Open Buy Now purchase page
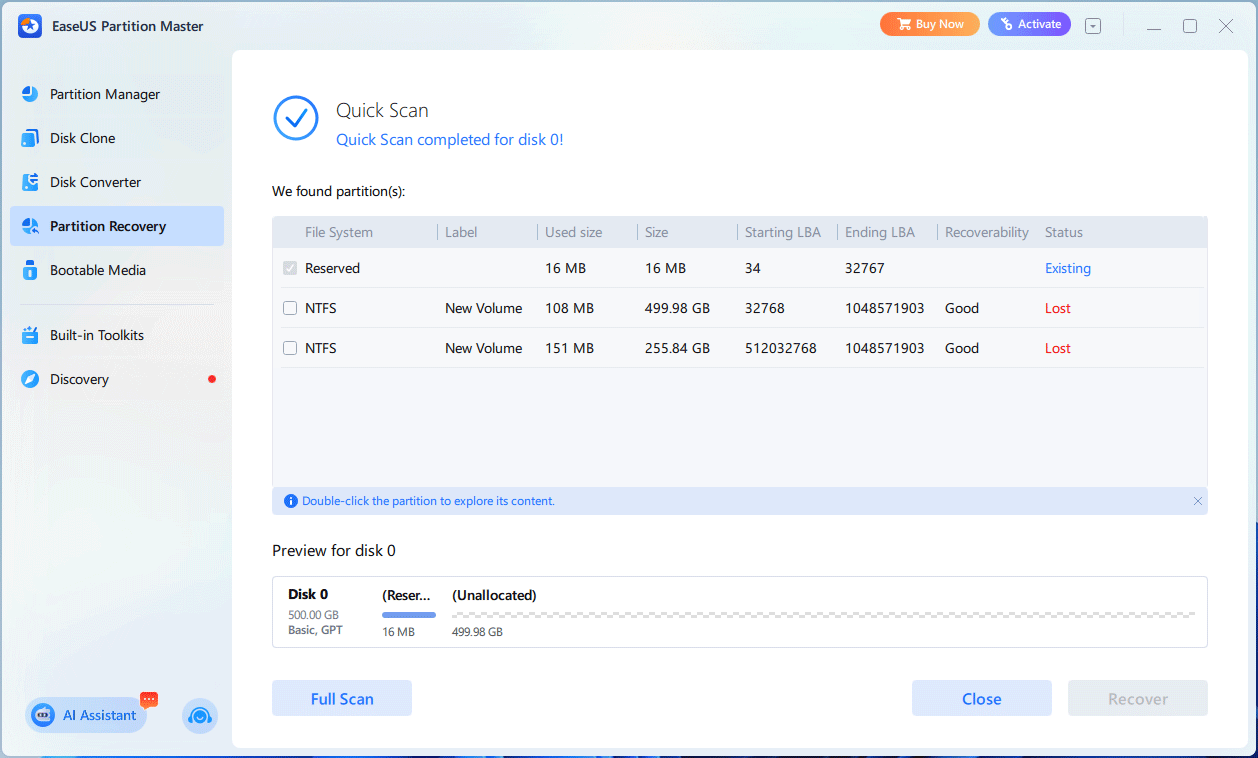Viewport: 1258px width, 758px height. click(x=929, y=23)
